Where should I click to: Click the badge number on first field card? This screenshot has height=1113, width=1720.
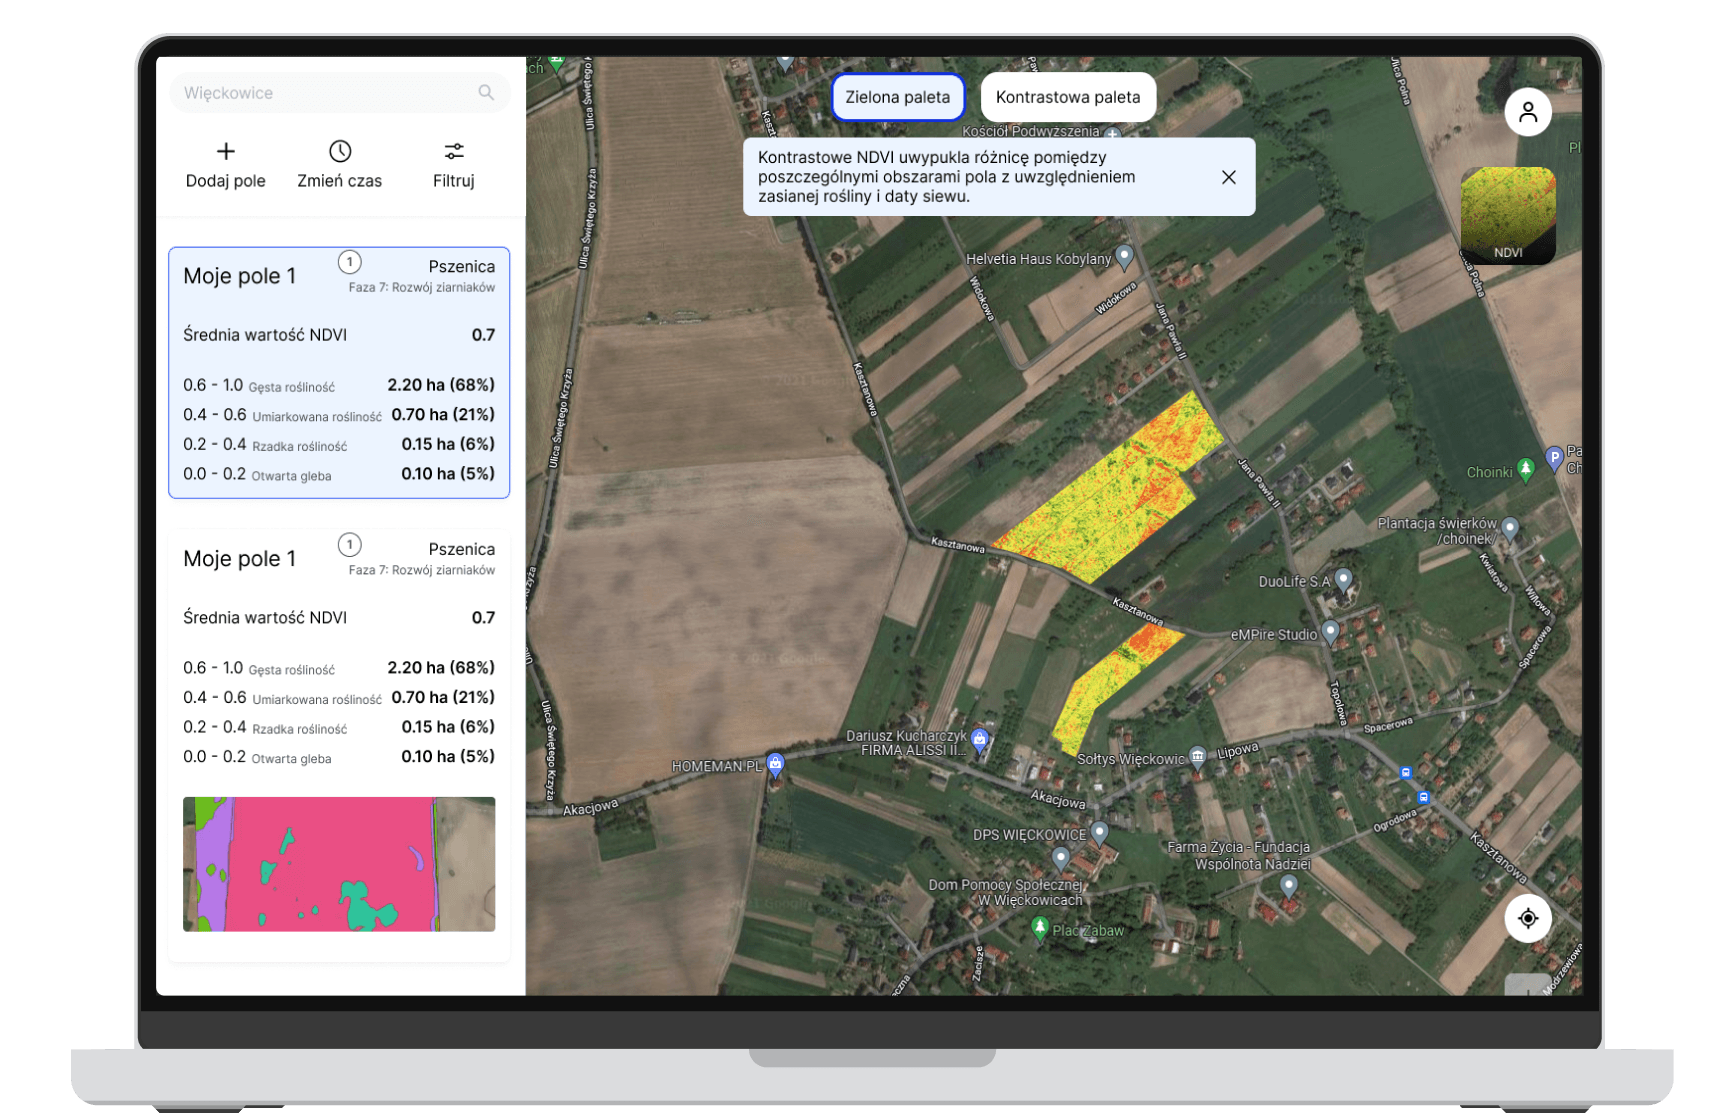click(349, 262)
